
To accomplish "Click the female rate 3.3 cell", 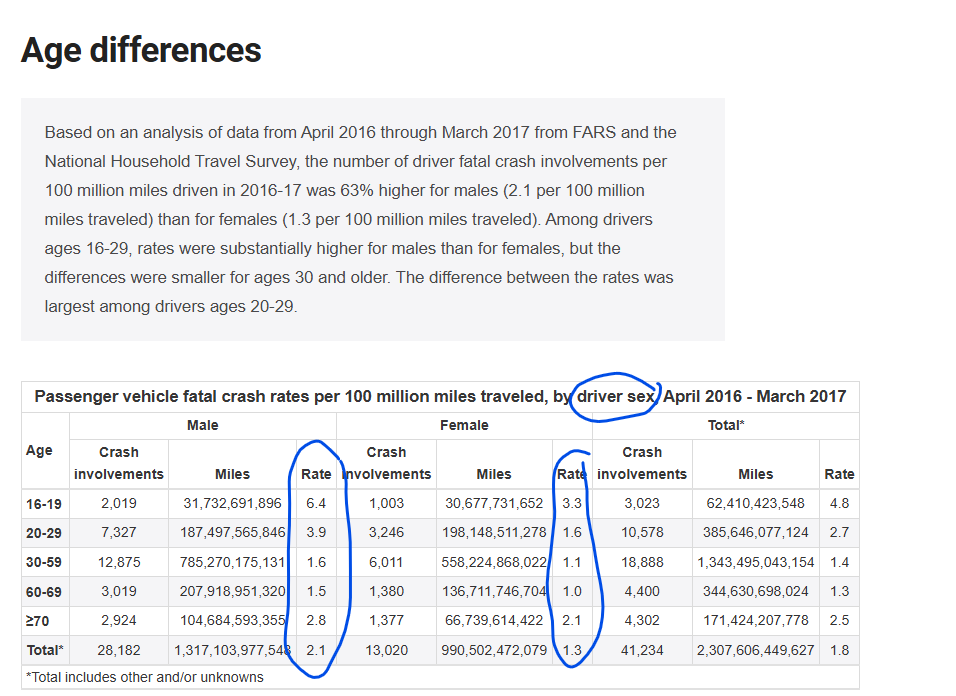I will tap(571, 504).
